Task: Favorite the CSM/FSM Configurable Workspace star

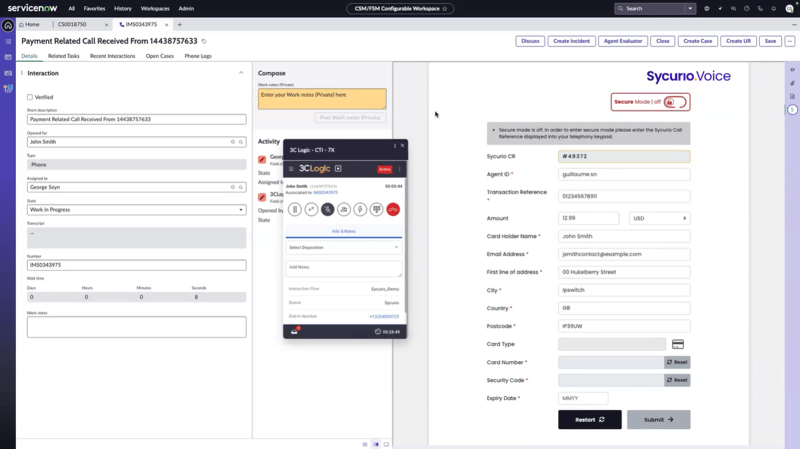Action: (x=445, y=9)
